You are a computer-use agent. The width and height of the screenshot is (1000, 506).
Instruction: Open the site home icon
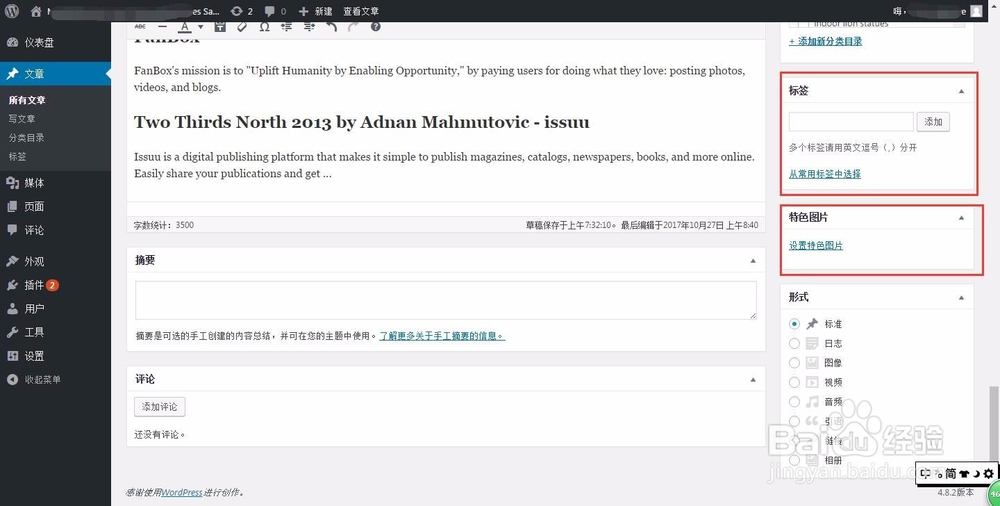[36, 11]
